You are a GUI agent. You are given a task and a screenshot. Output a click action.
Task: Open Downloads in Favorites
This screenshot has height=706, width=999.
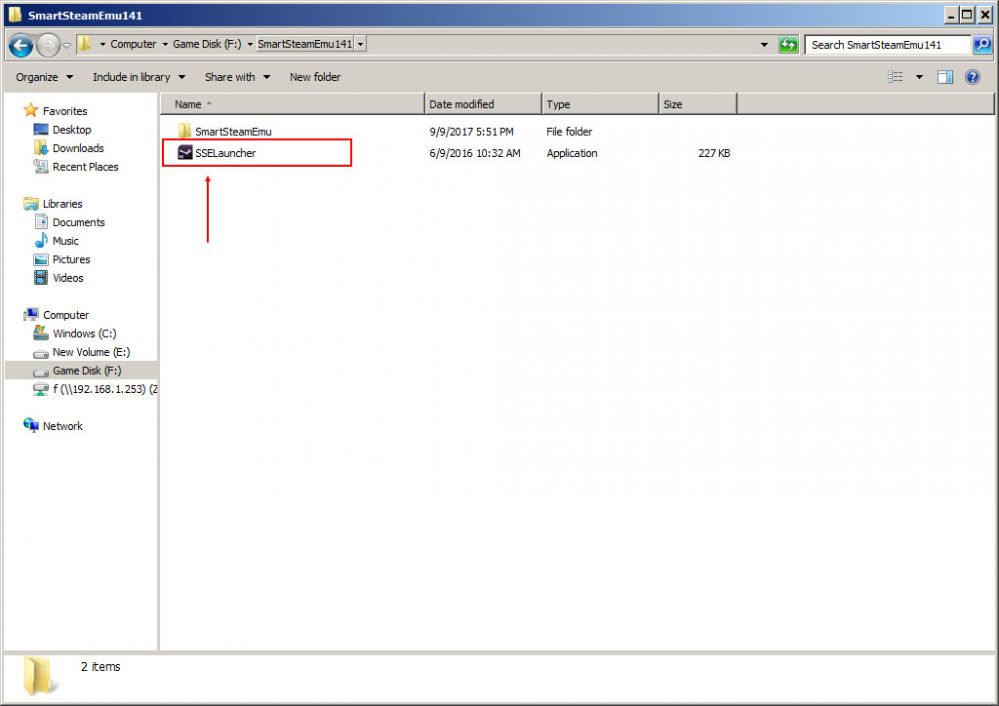point(78,148)
